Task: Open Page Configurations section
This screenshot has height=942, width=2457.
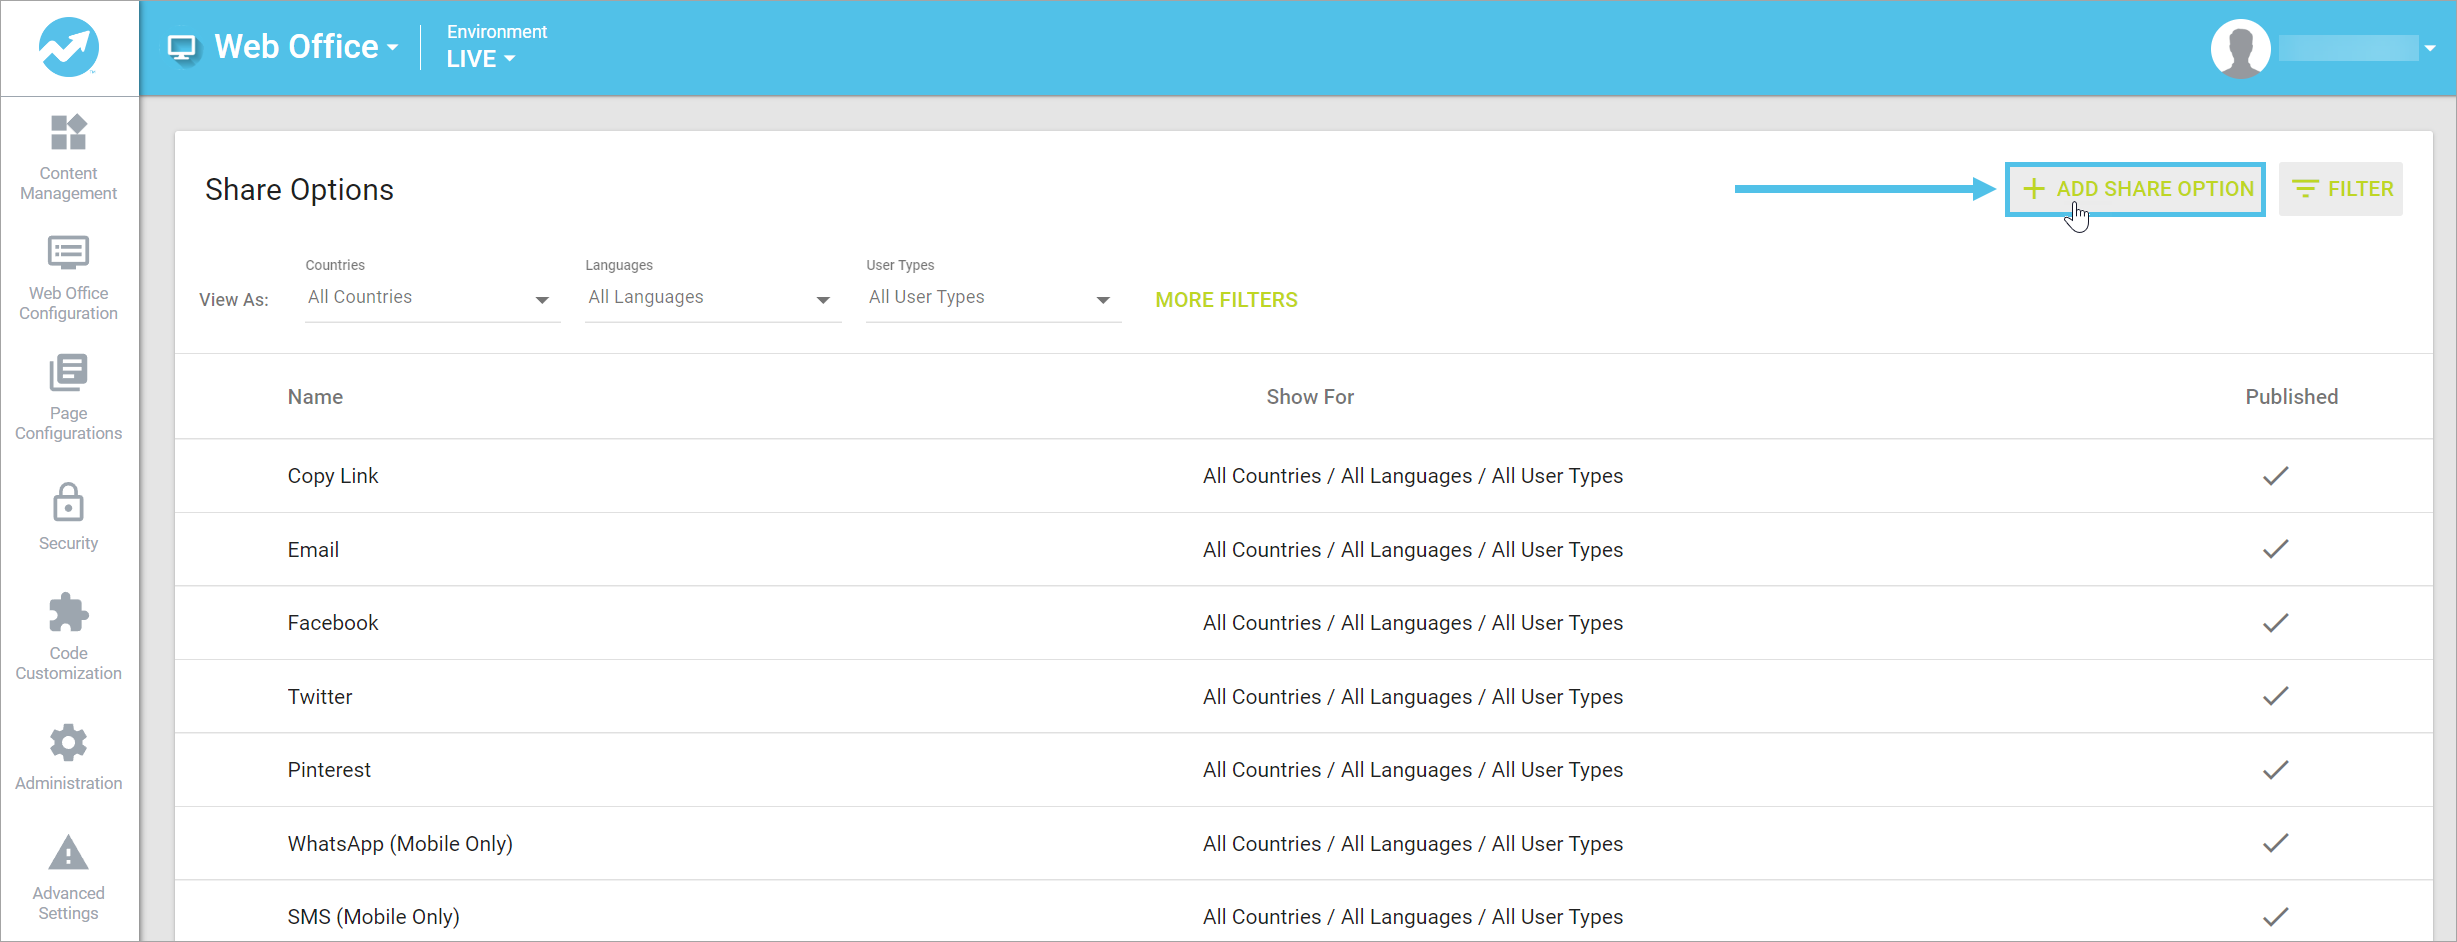Action: coord(68,395)
